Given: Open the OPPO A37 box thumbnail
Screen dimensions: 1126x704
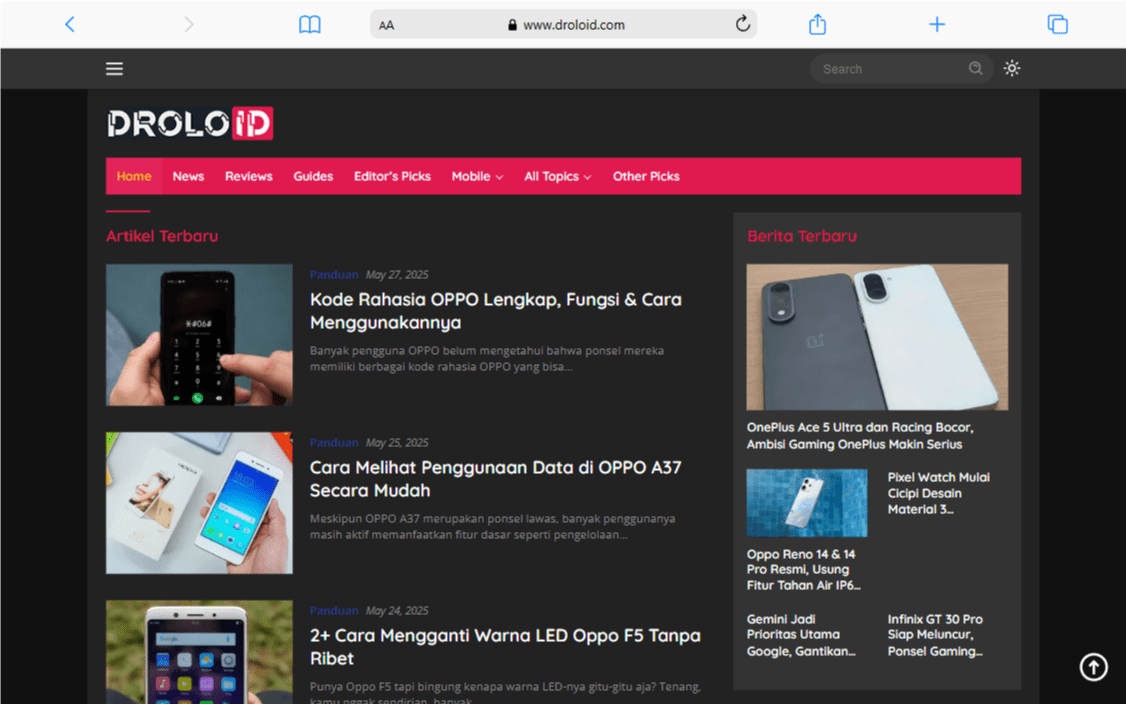Looking at the screenshot, I should point(200,503).
